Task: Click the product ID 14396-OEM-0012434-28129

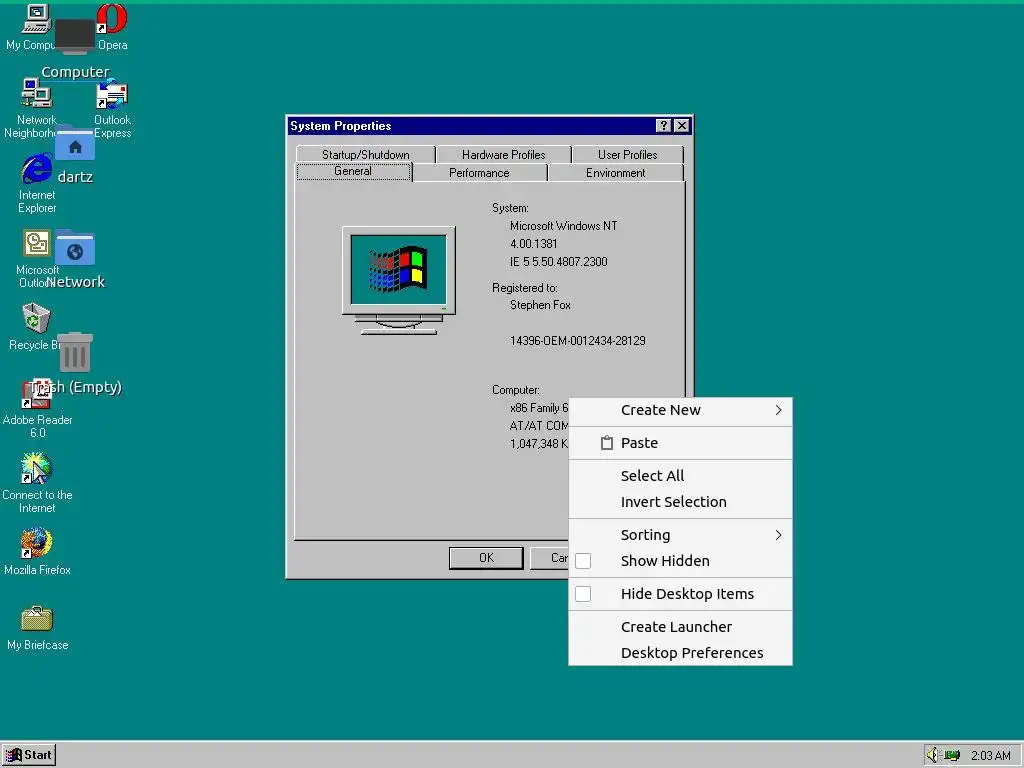Action: pos(577,341)
